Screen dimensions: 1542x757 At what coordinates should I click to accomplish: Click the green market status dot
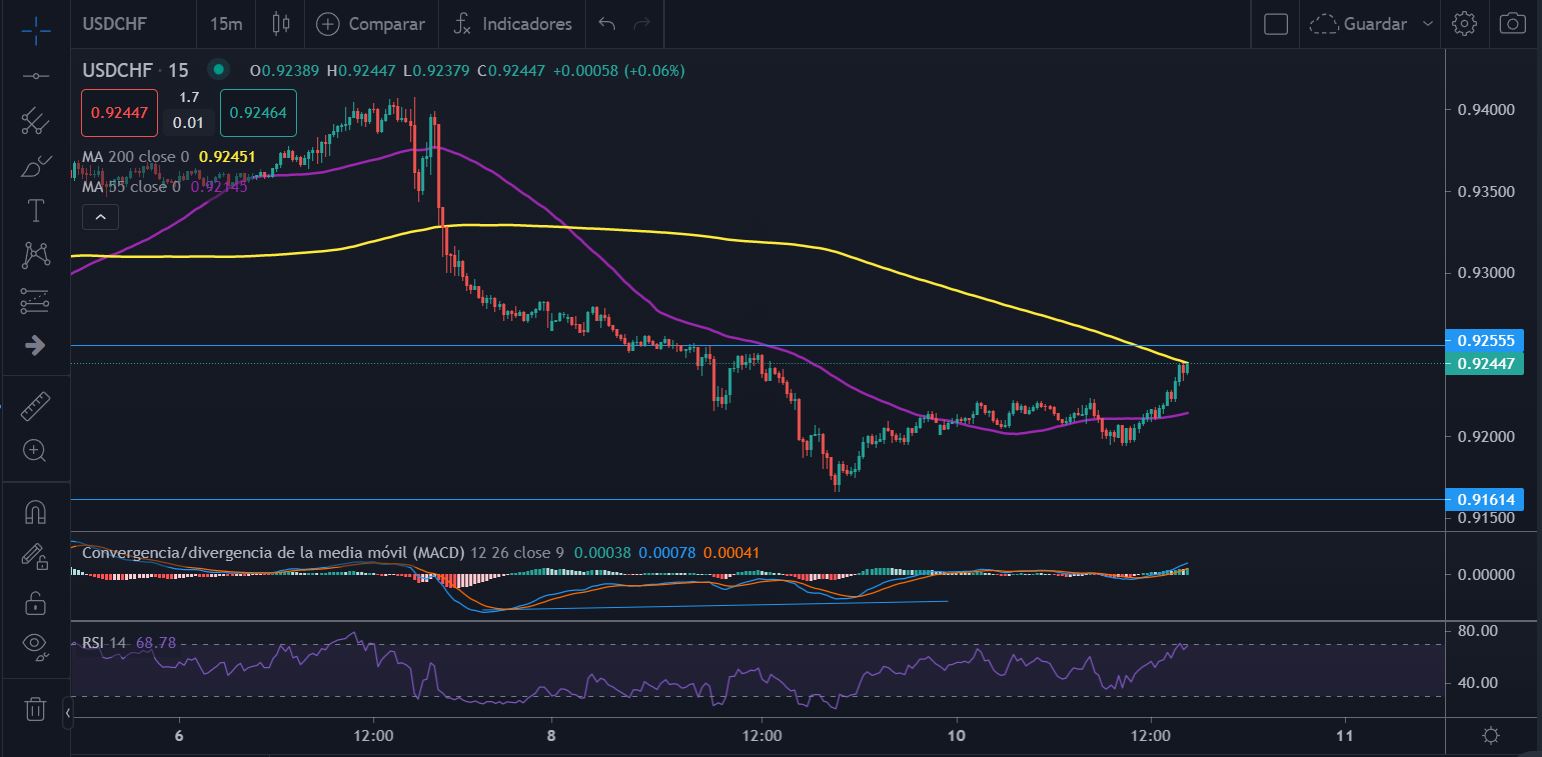point(217,70)
